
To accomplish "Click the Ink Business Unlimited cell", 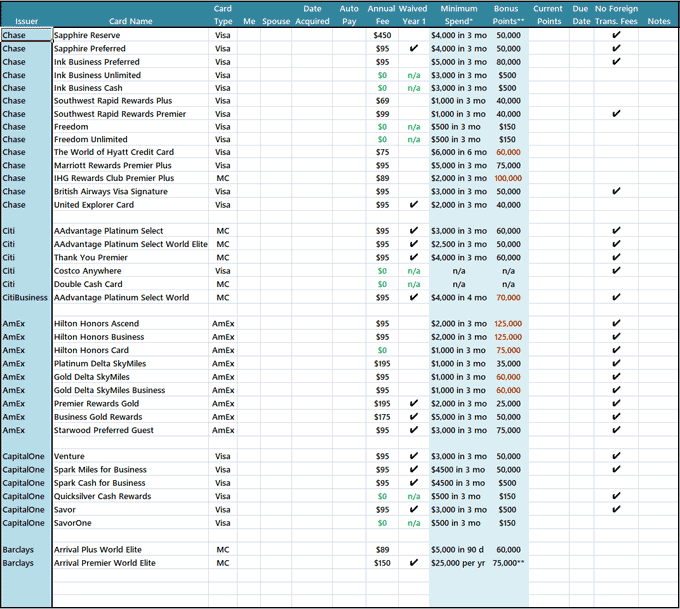I will (x=130, y=75).
